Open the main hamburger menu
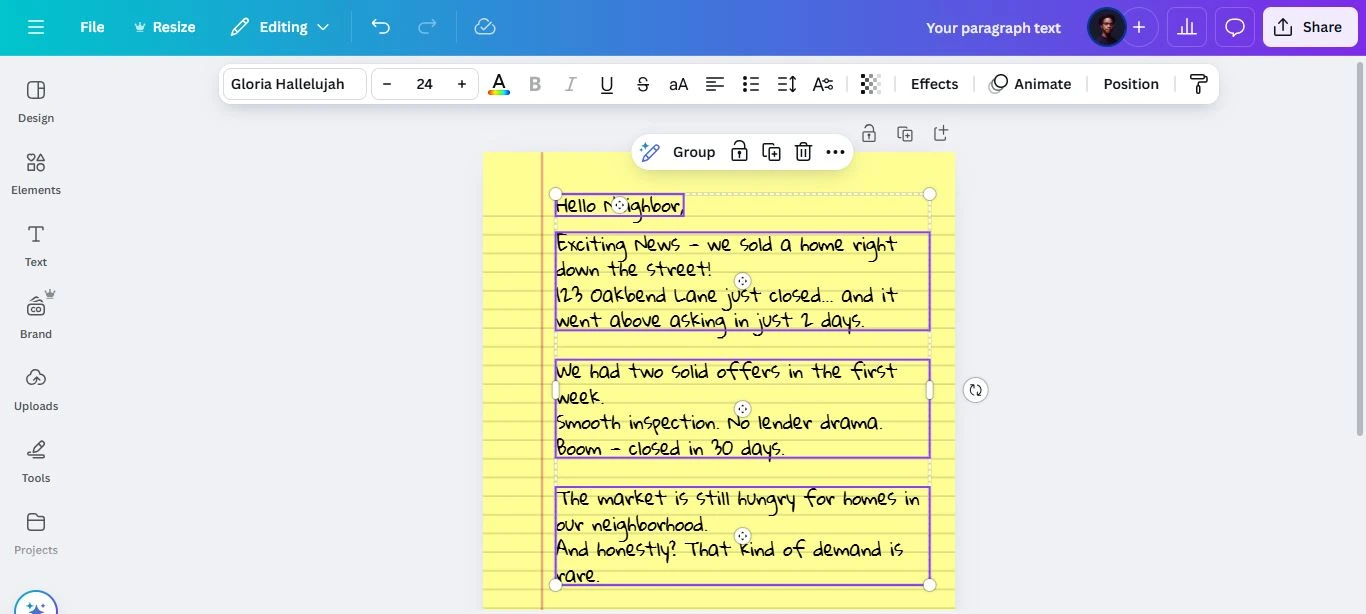This screenshot has width=1366, height=614. click(36, 27)
